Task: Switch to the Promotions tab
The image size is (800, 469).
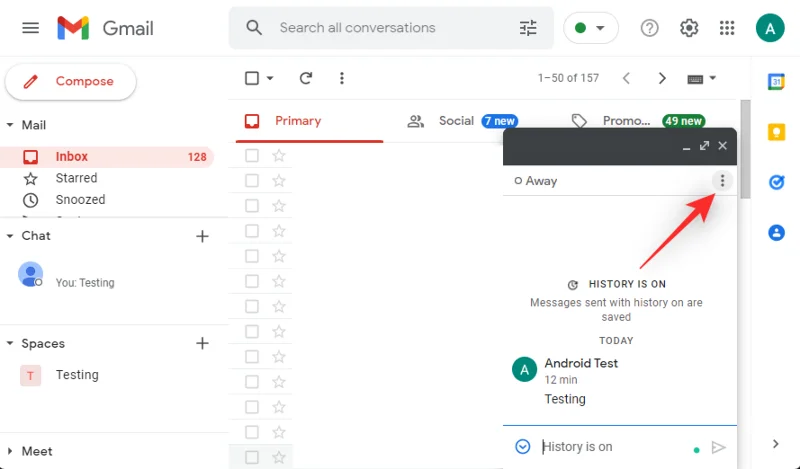Action: [638, 121]
